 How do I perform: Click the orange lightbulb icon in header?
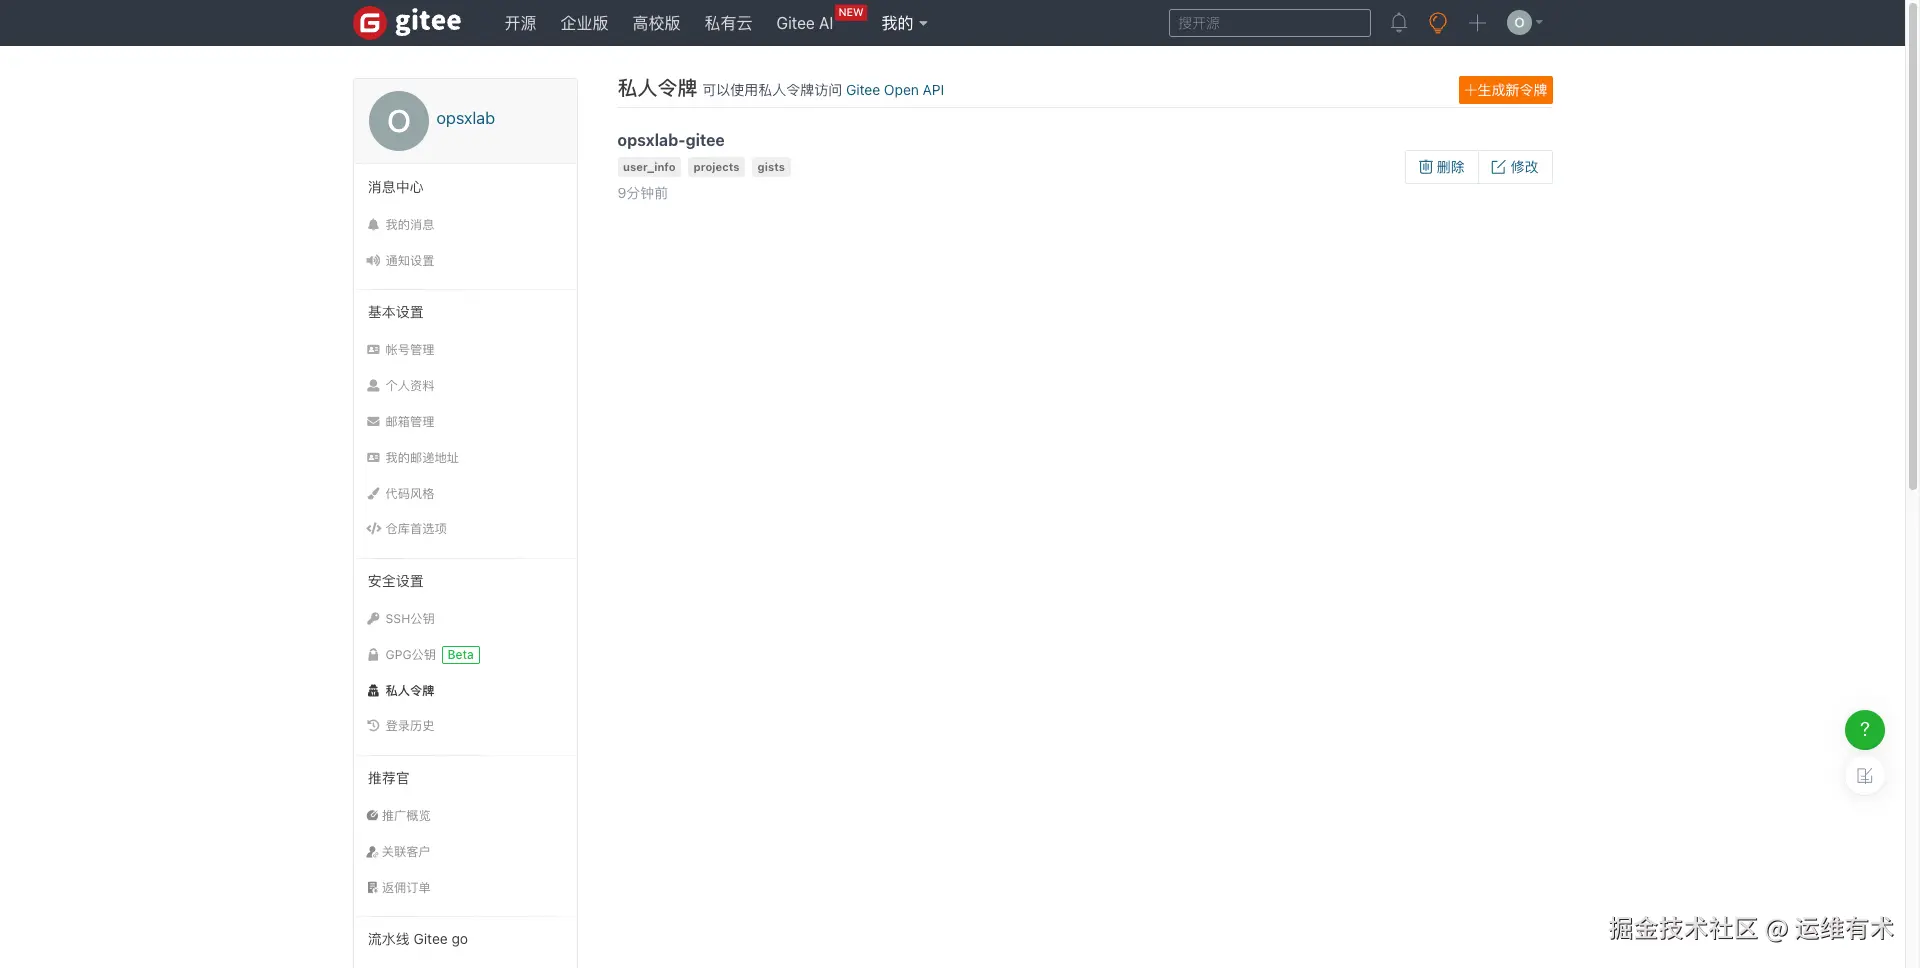coord(1438,23)
